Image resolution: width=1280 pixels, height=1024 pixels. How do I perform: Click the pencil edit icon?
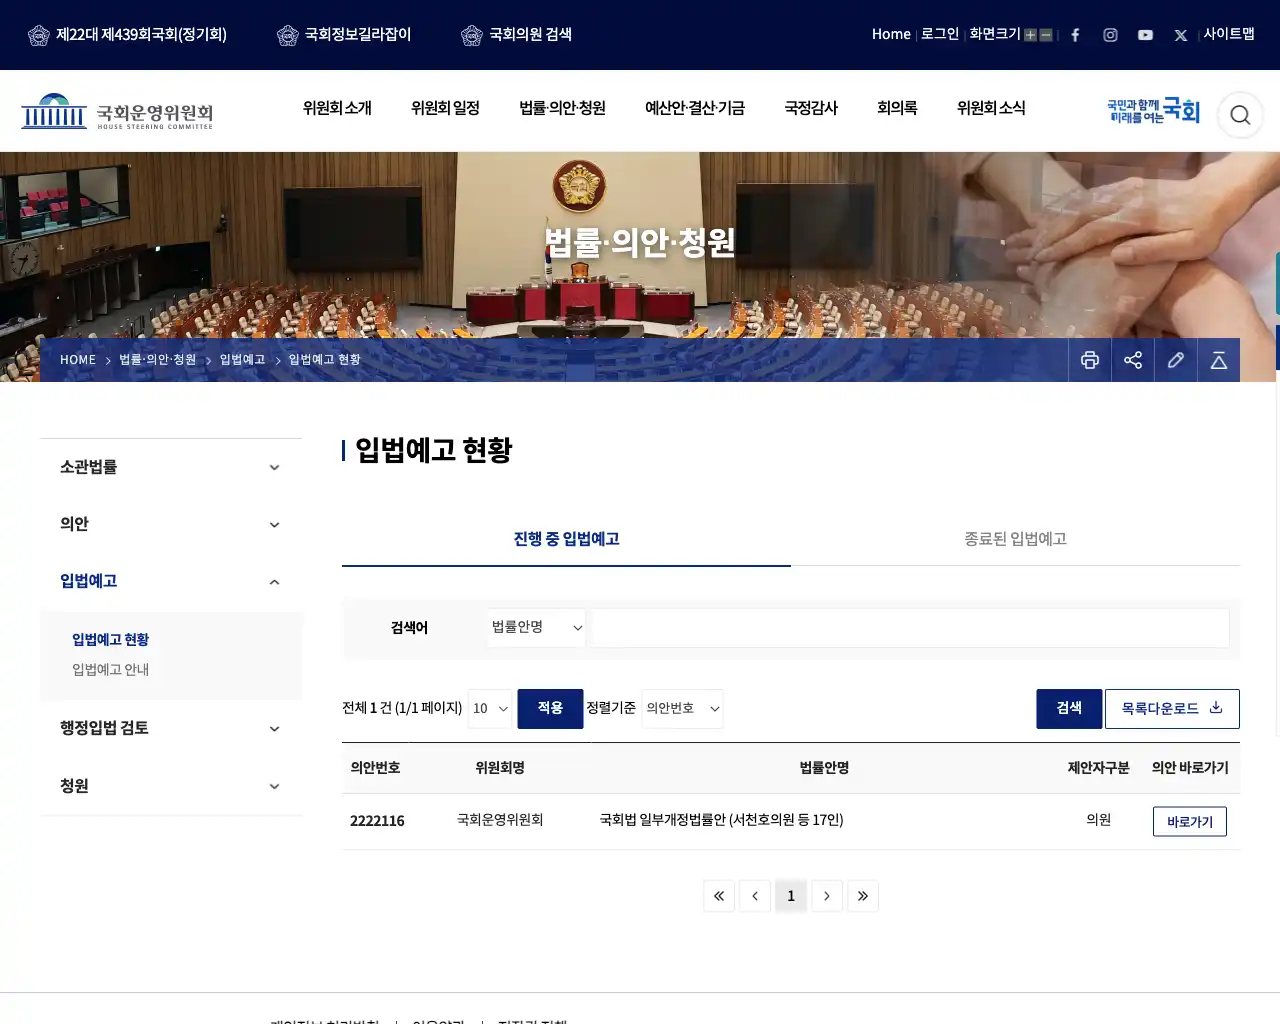coord(1176,360)
